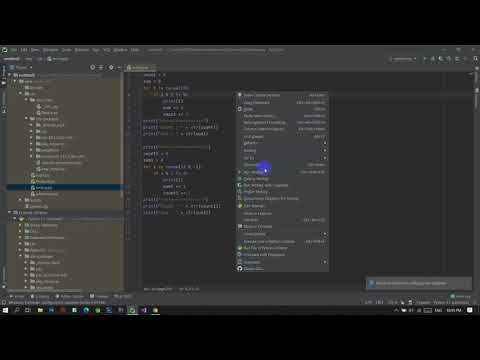The image size is (480, 360).
Task: Open the run configuration dropdown
Action: [x=403, y=59]
